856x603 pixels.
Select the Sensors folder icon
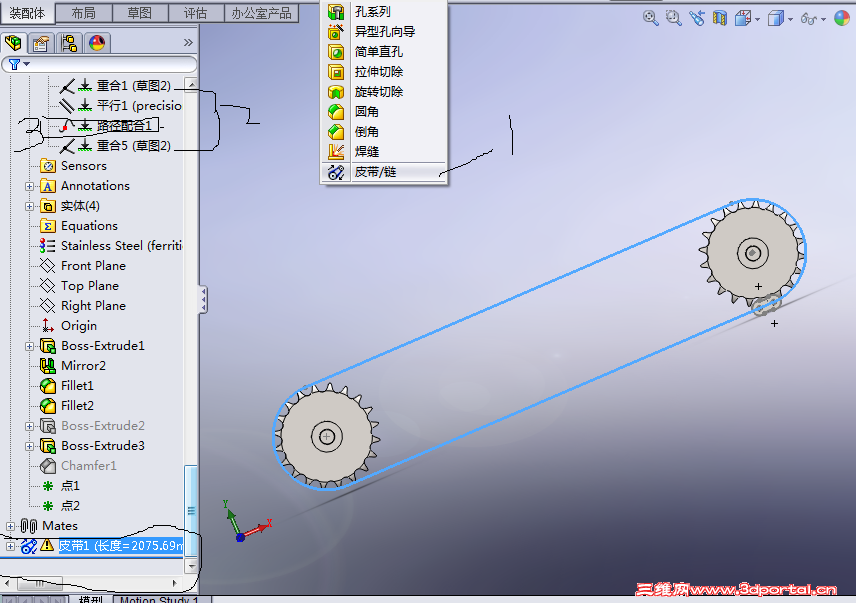pyautogui.click(x=47, y=166)
